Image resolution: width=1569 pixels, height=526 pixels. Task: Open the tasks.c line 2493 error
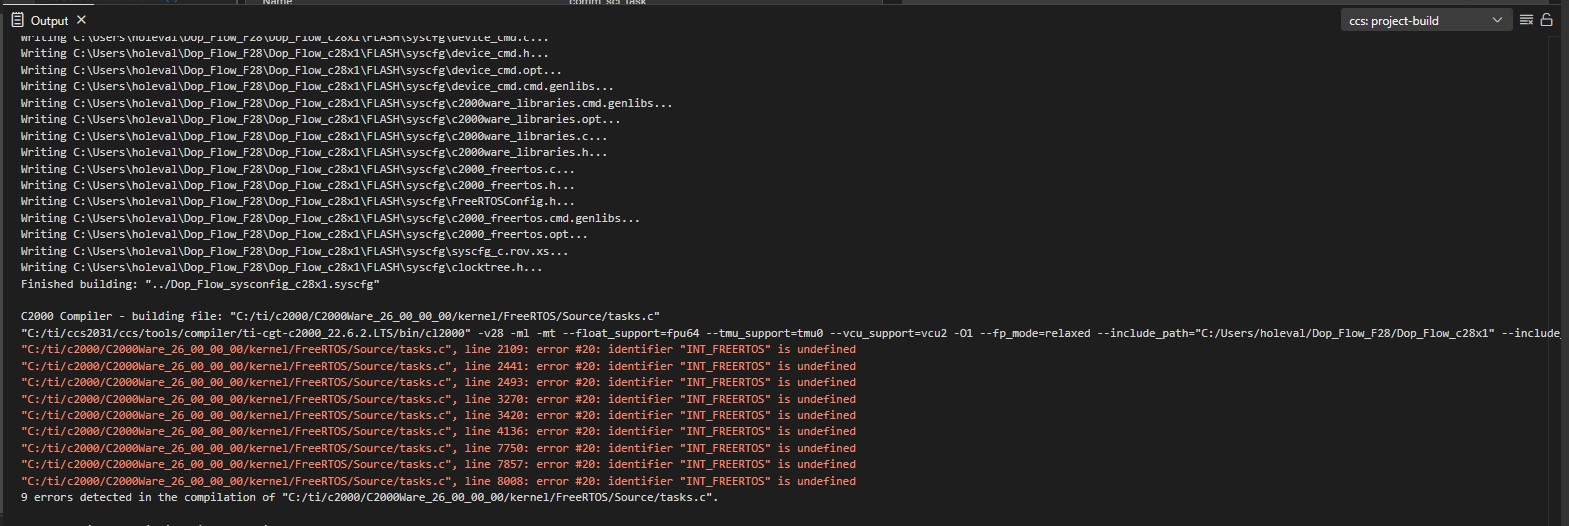(x=438, y=382)
